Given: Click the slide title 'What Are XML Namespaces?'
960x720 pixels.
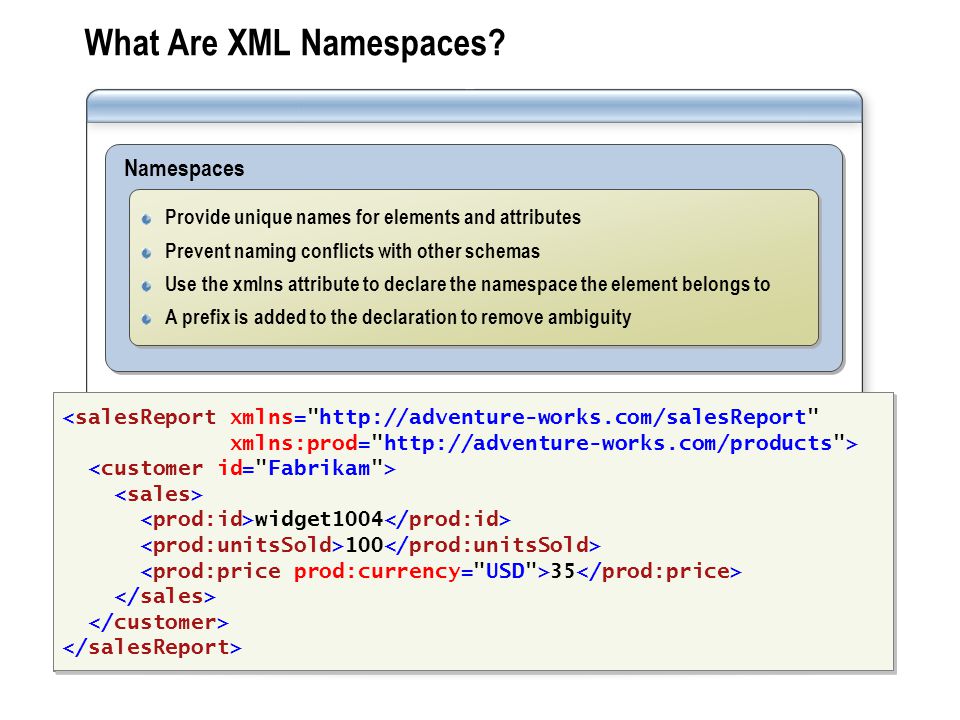Looking at the screenshot, I should (x=294, y=43).
